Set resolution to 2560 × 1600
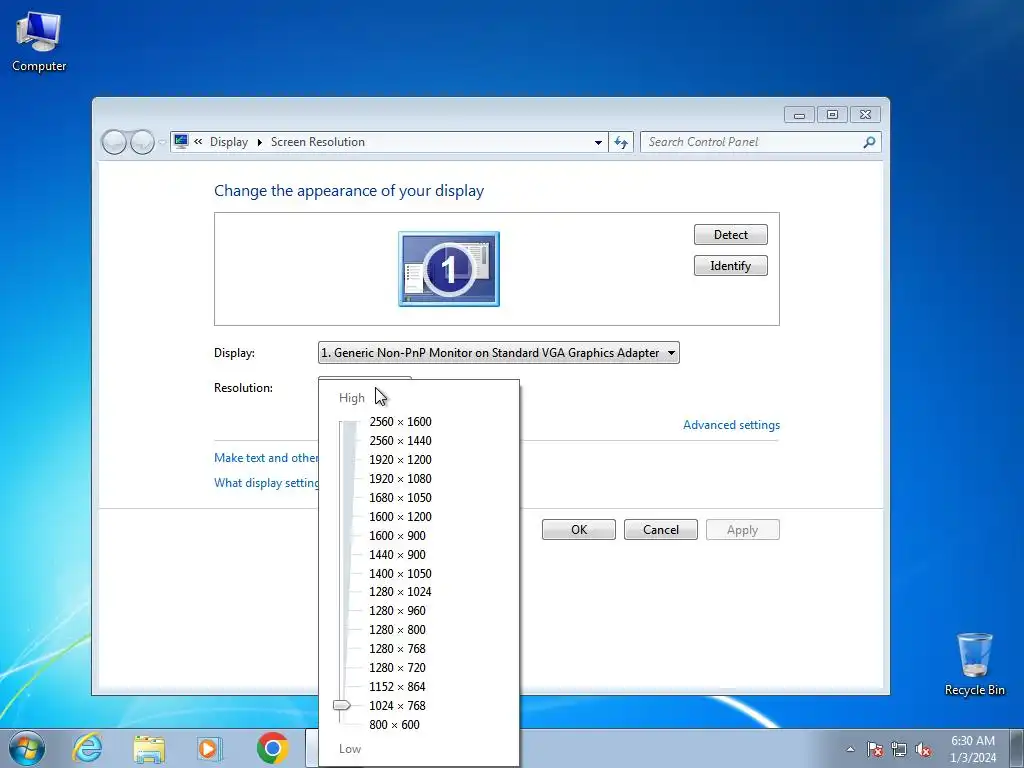This screenshot has height=768, width=1024. coord(400,422)
